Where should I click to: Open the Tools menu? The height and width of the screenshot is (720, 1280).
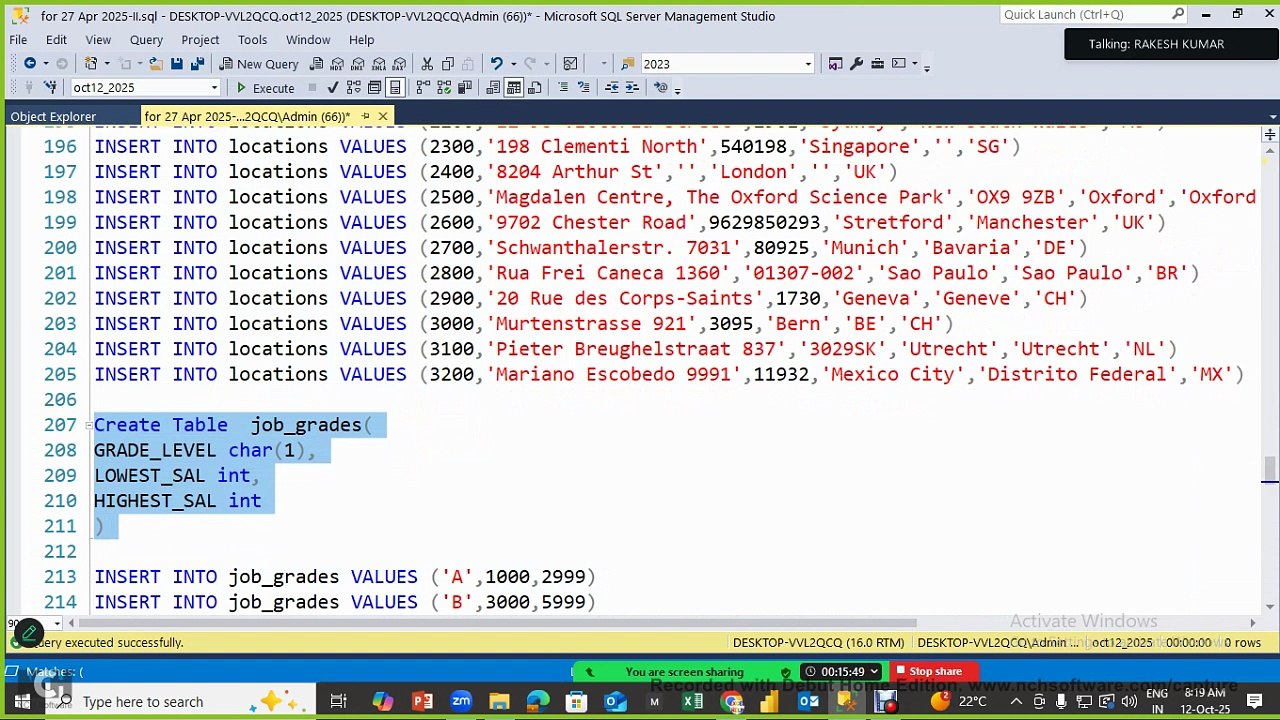click(252, 39)
